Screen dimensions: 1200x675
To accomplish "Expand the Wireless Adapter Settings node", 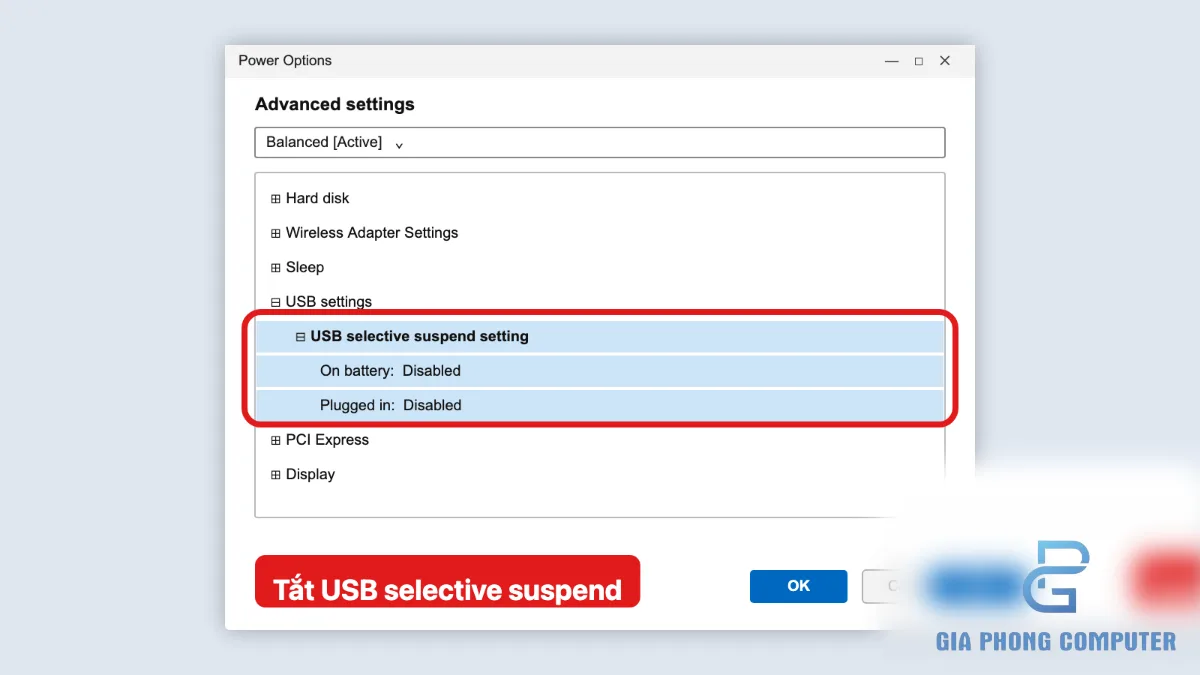I will coord(276,233).
